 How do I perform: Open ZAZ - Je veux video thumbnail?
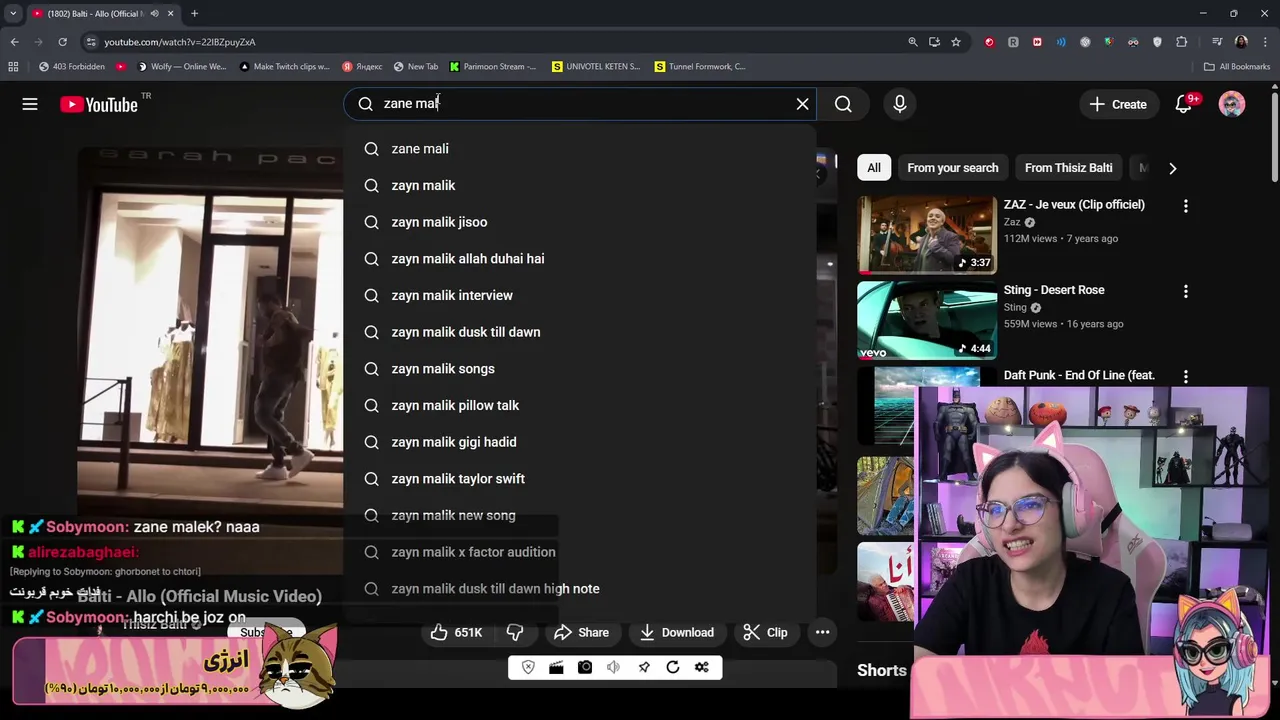pos(927,235)
